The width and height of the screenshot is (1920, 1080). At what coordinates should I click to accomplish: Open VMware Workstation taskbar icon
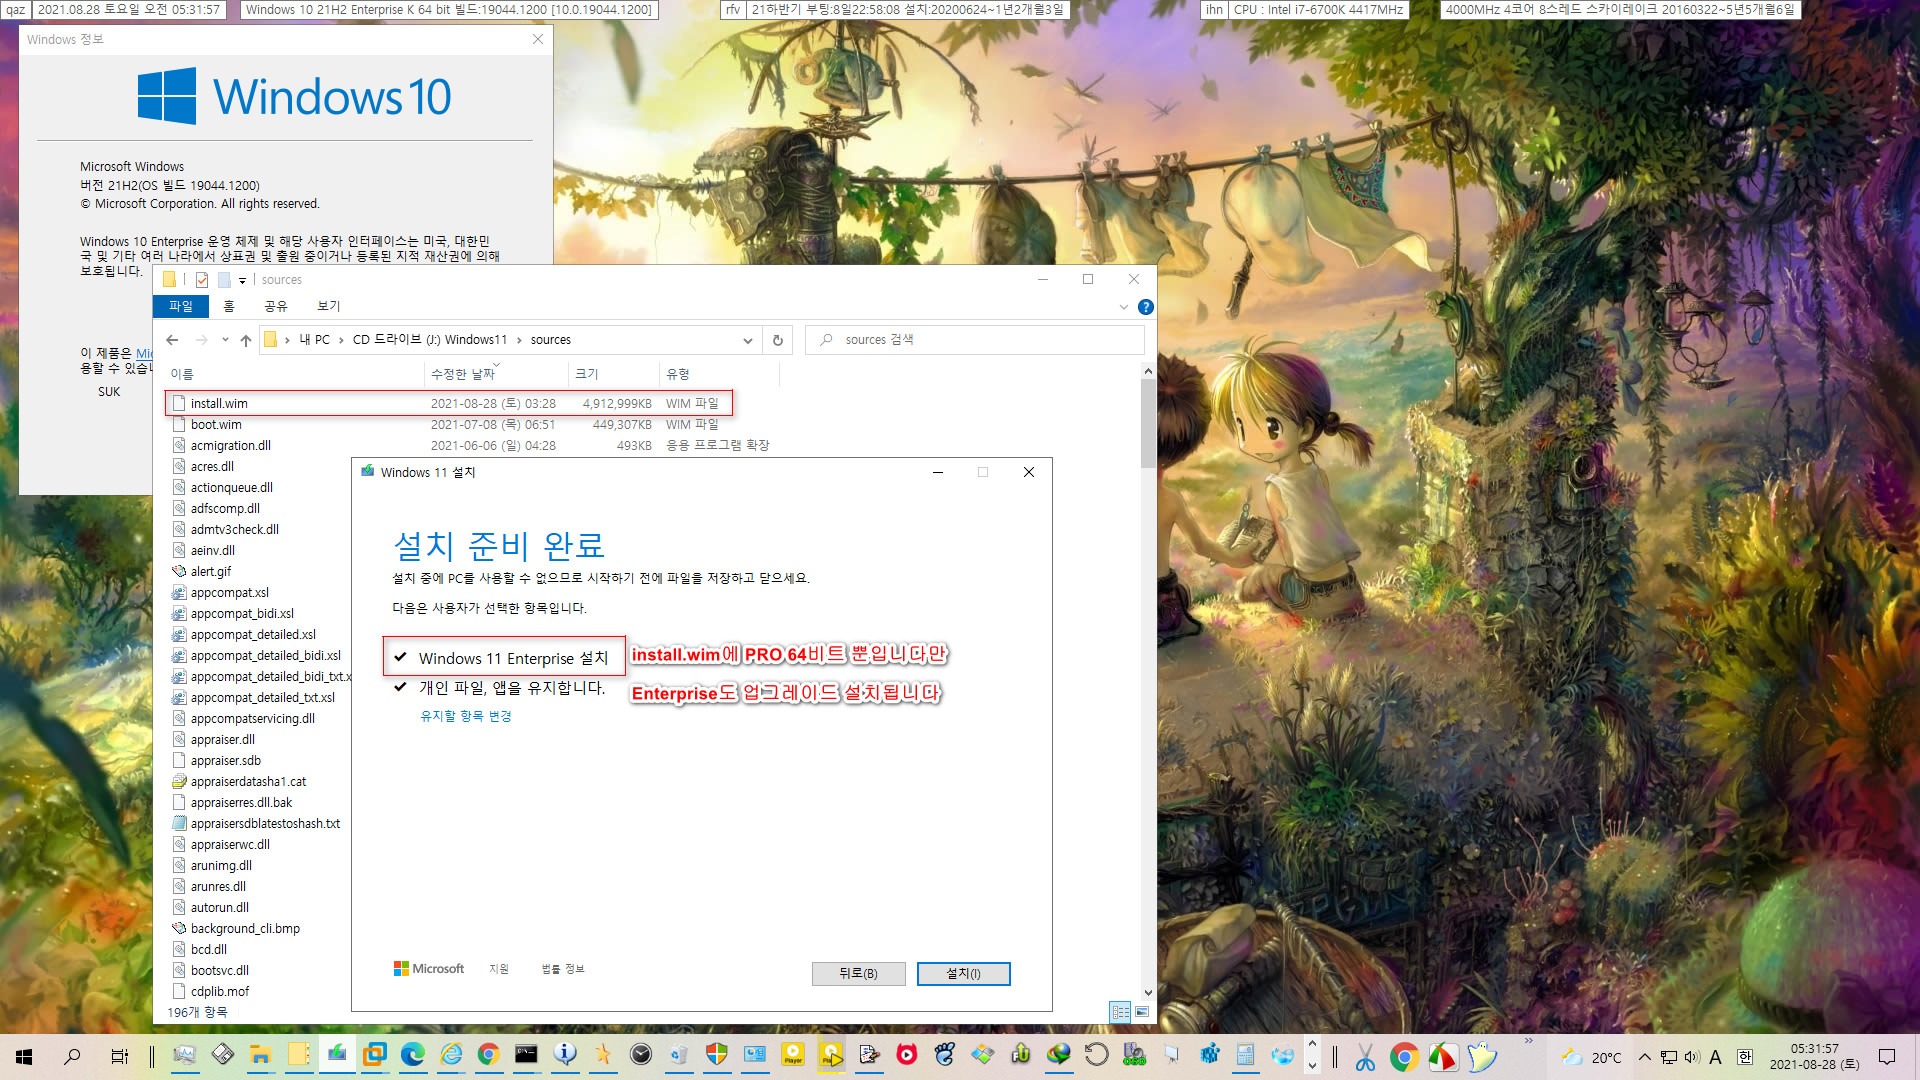pos(374,1055)
